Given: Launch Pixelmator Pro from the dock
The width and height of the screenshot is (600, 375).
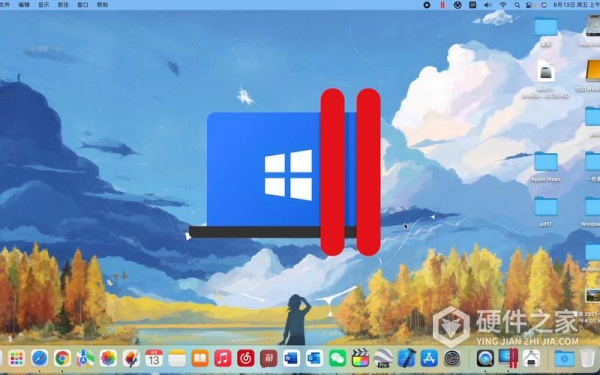Looking at the screenshot, I should point(131,359).
